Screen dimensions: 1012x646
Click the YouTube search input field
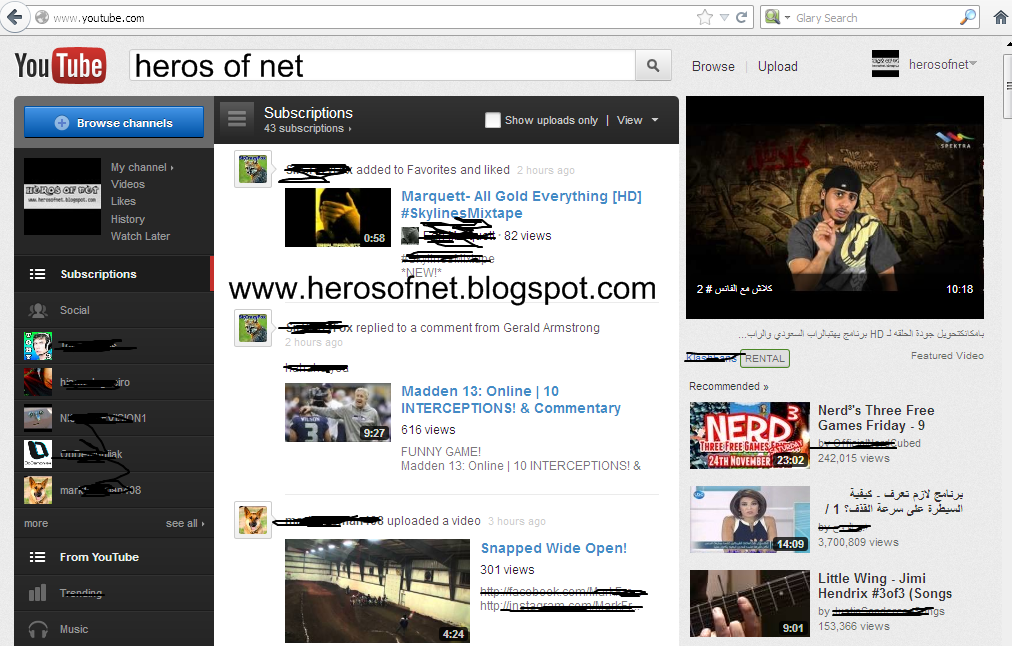click(x=382, y=65)
